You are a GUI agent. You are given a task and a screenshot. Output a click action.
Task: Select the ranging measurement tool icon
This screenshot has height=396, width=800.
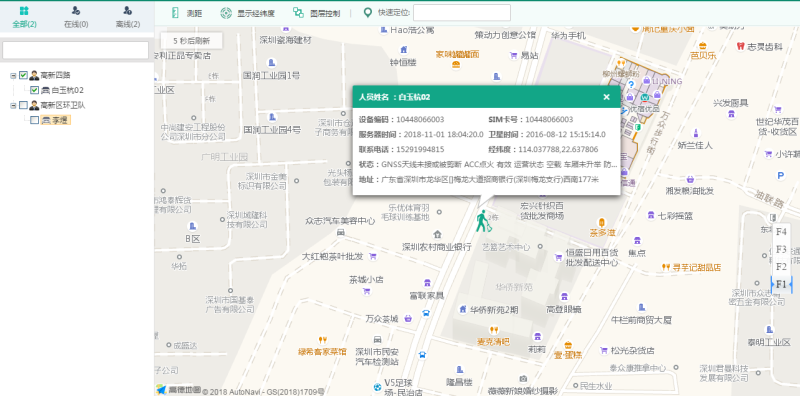(x=175, y=13)
